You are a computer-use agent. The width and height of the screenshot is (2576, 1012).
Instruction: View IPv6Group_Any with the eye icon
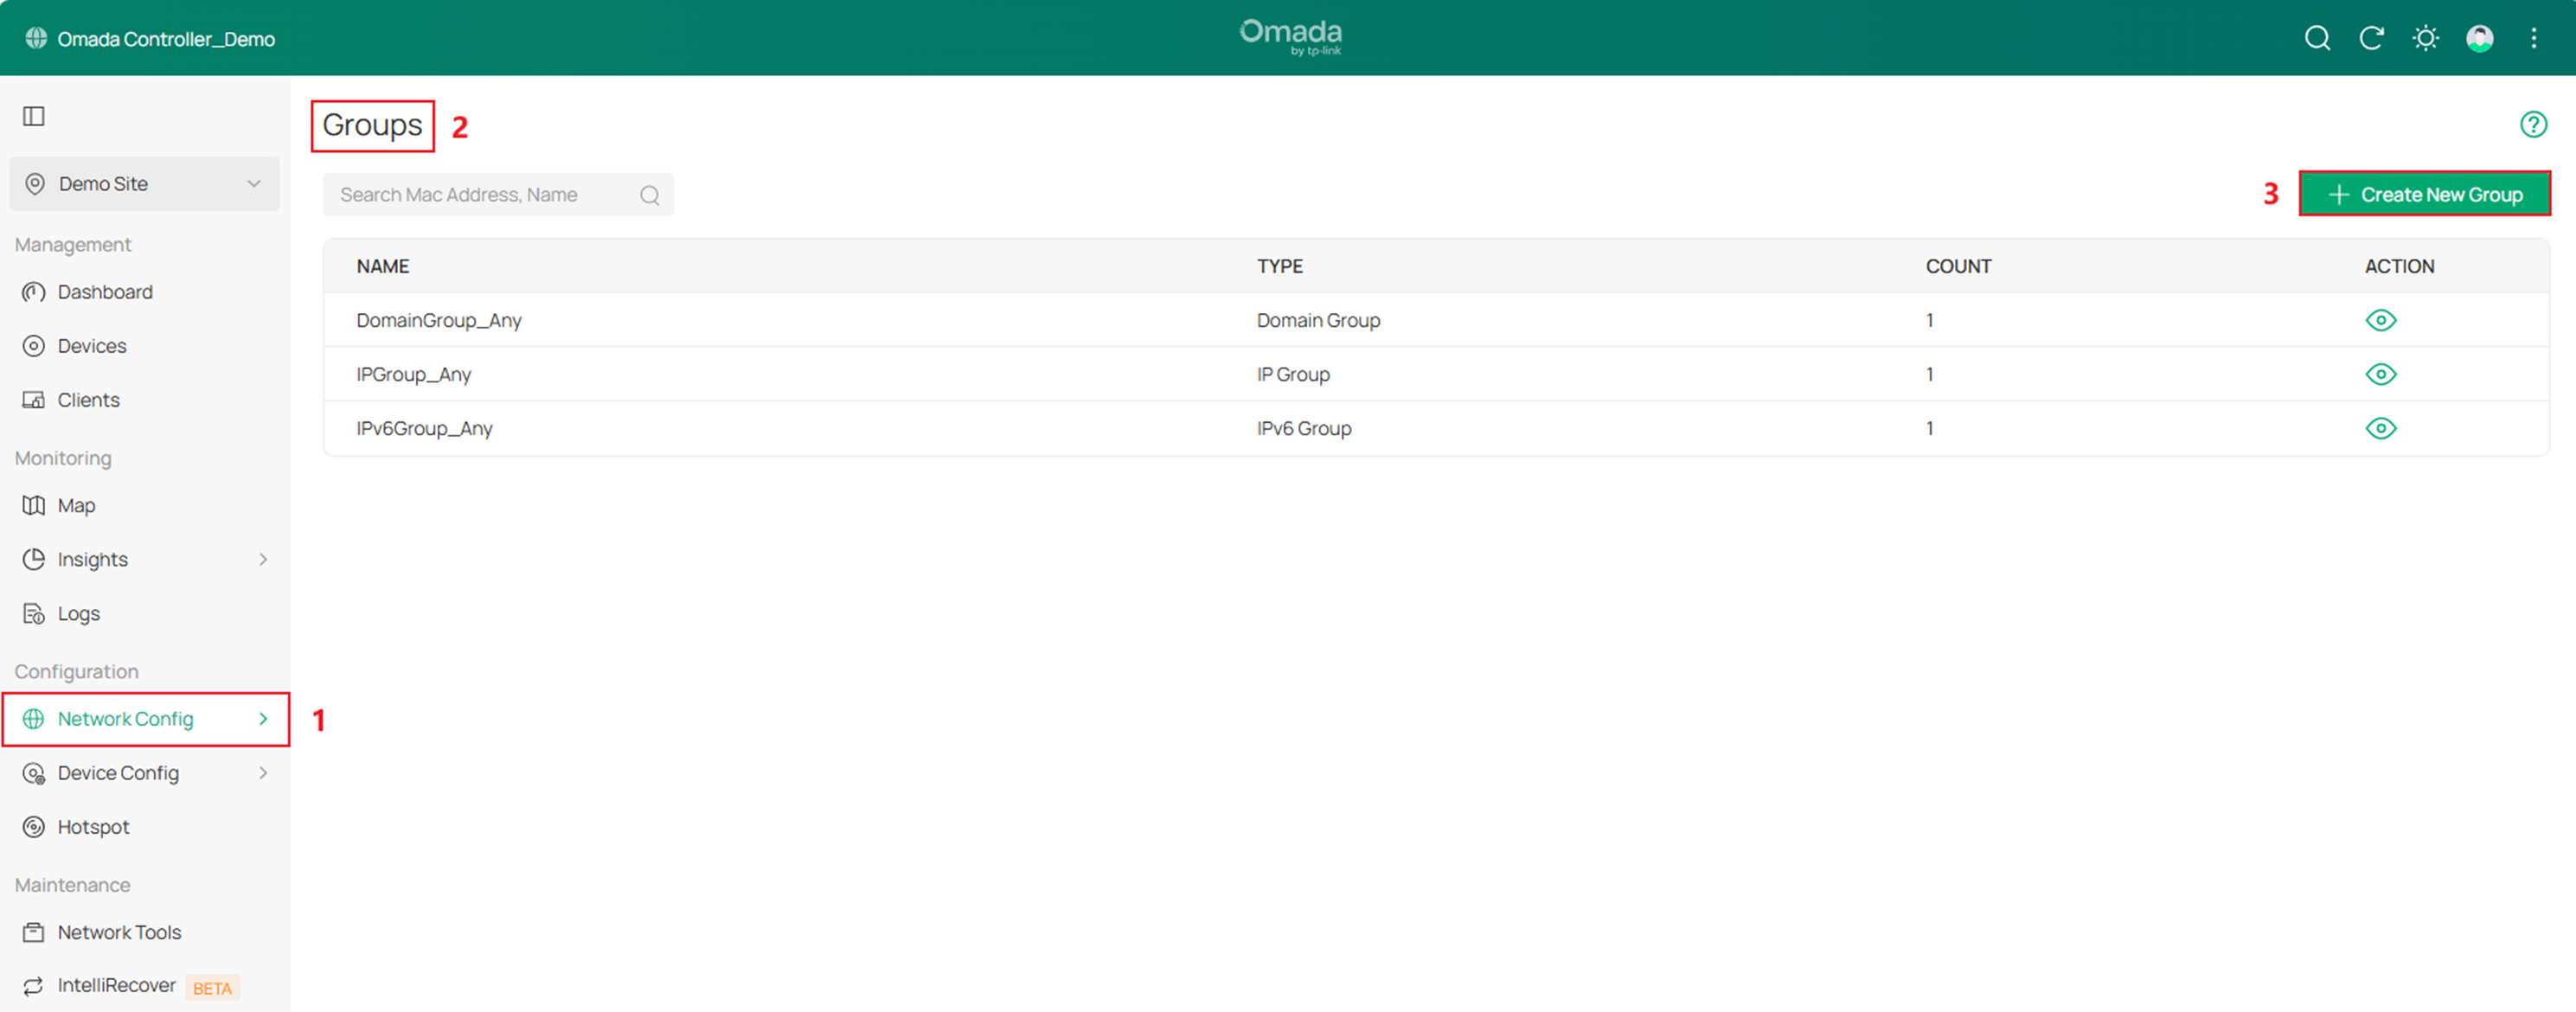pyautogui.click(x=2382, y=428)
